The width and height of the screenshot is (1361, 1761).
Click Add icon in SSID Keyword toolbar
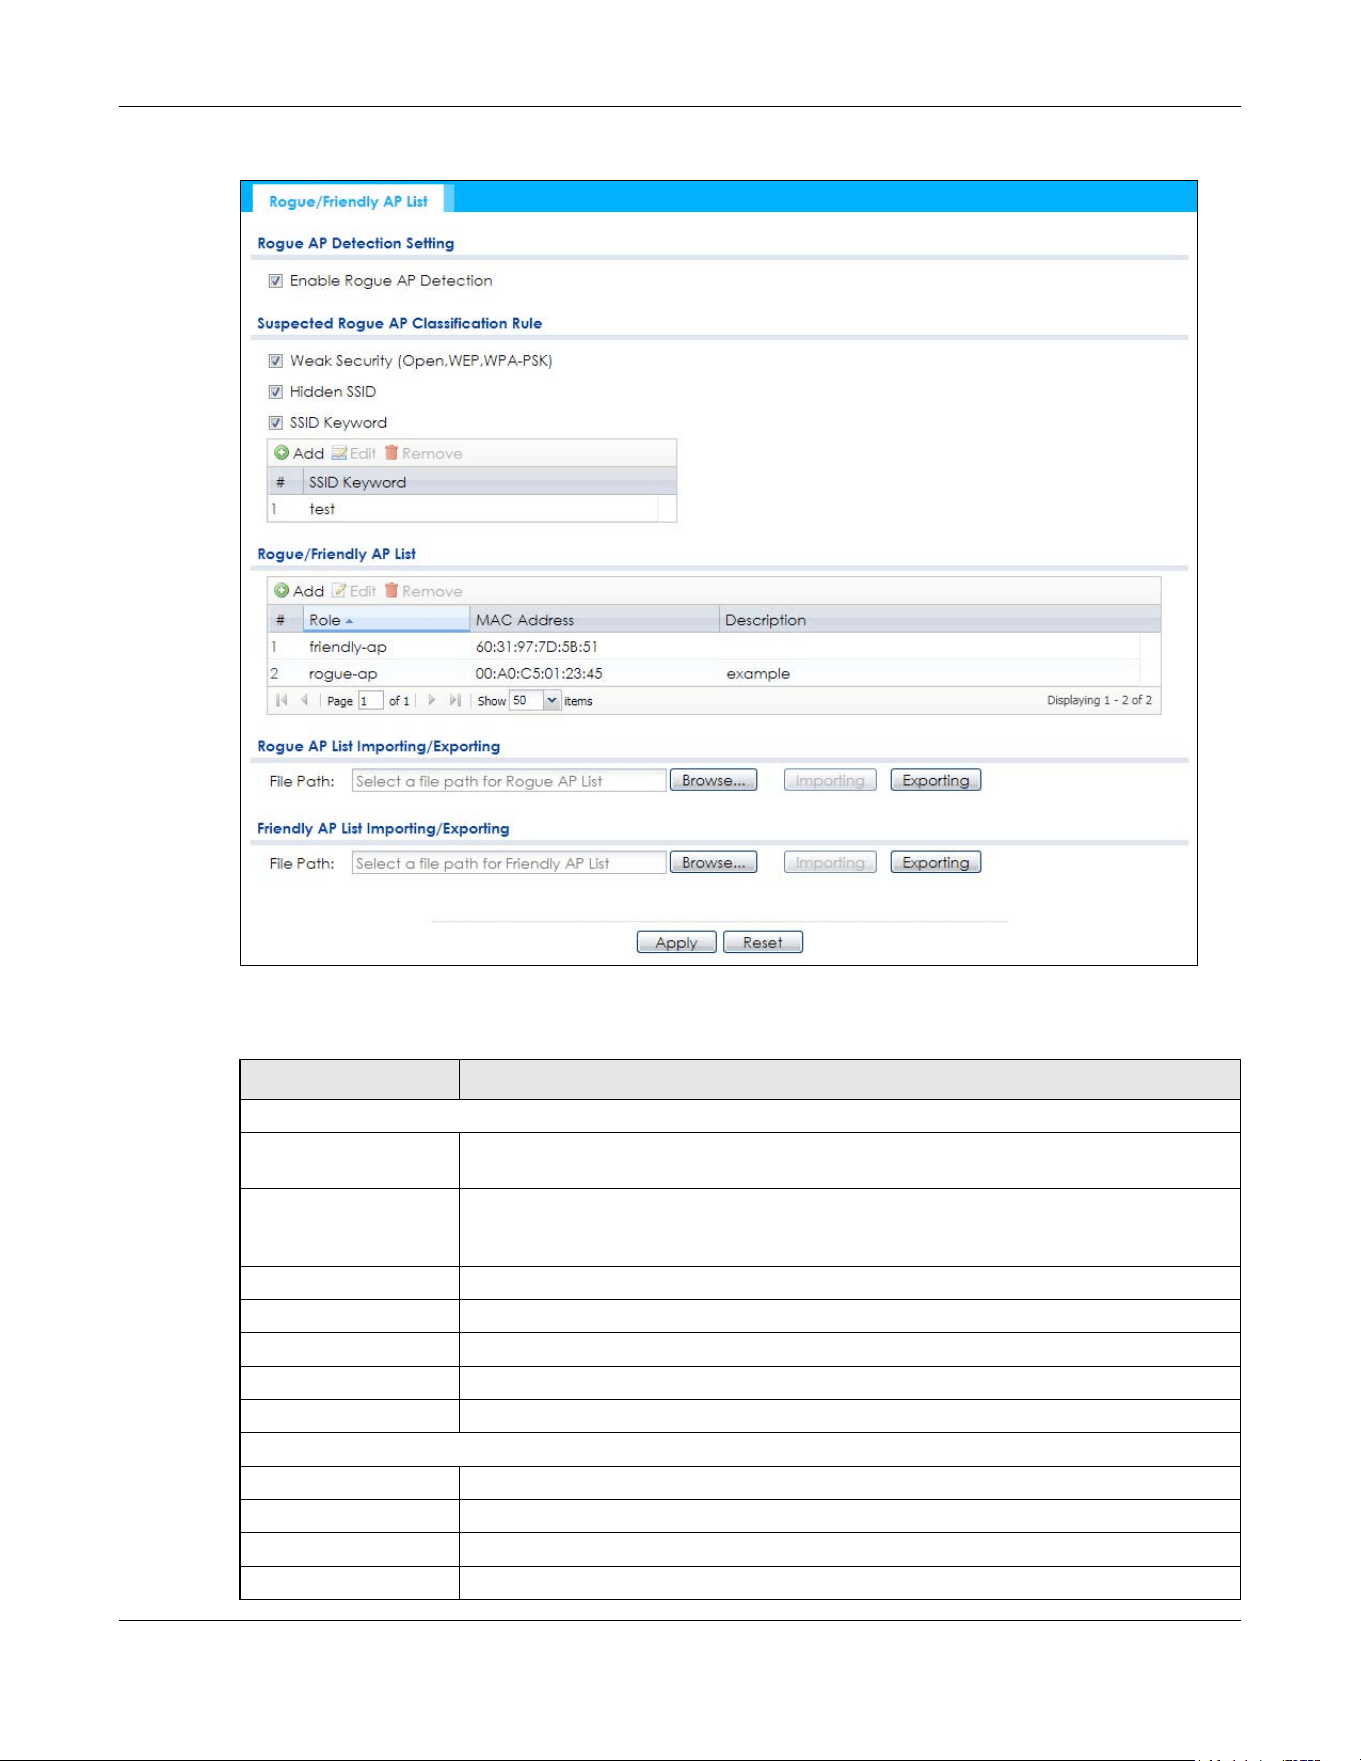point(282,453)
